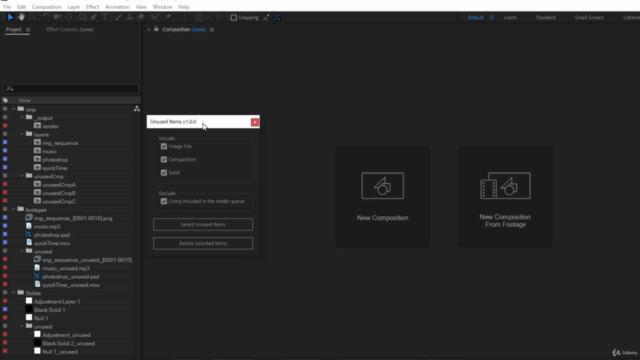Click Delete Selected Items button

[x=203, y=243]
